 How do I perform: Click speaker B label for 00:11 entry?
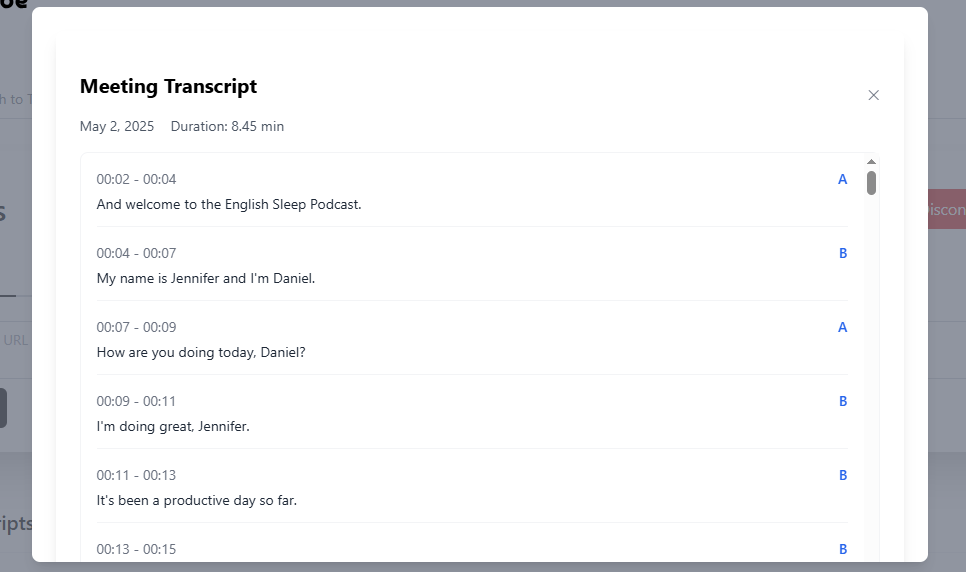click(842, 476)
